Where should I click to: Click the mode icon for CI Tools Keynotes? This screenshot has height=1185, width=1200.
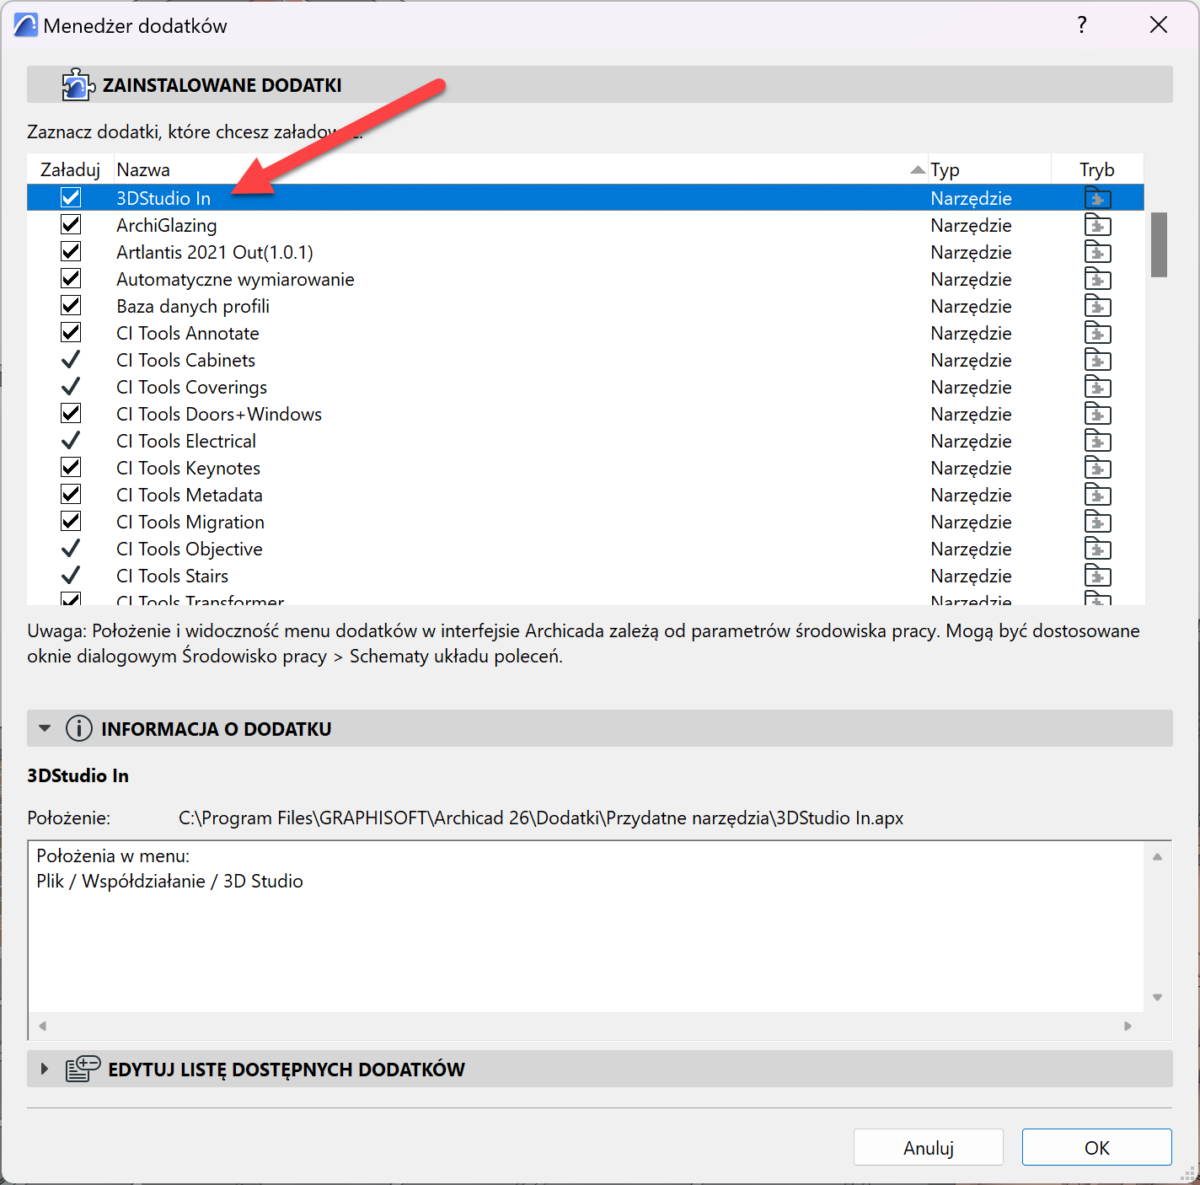(x=1097, y=468)
